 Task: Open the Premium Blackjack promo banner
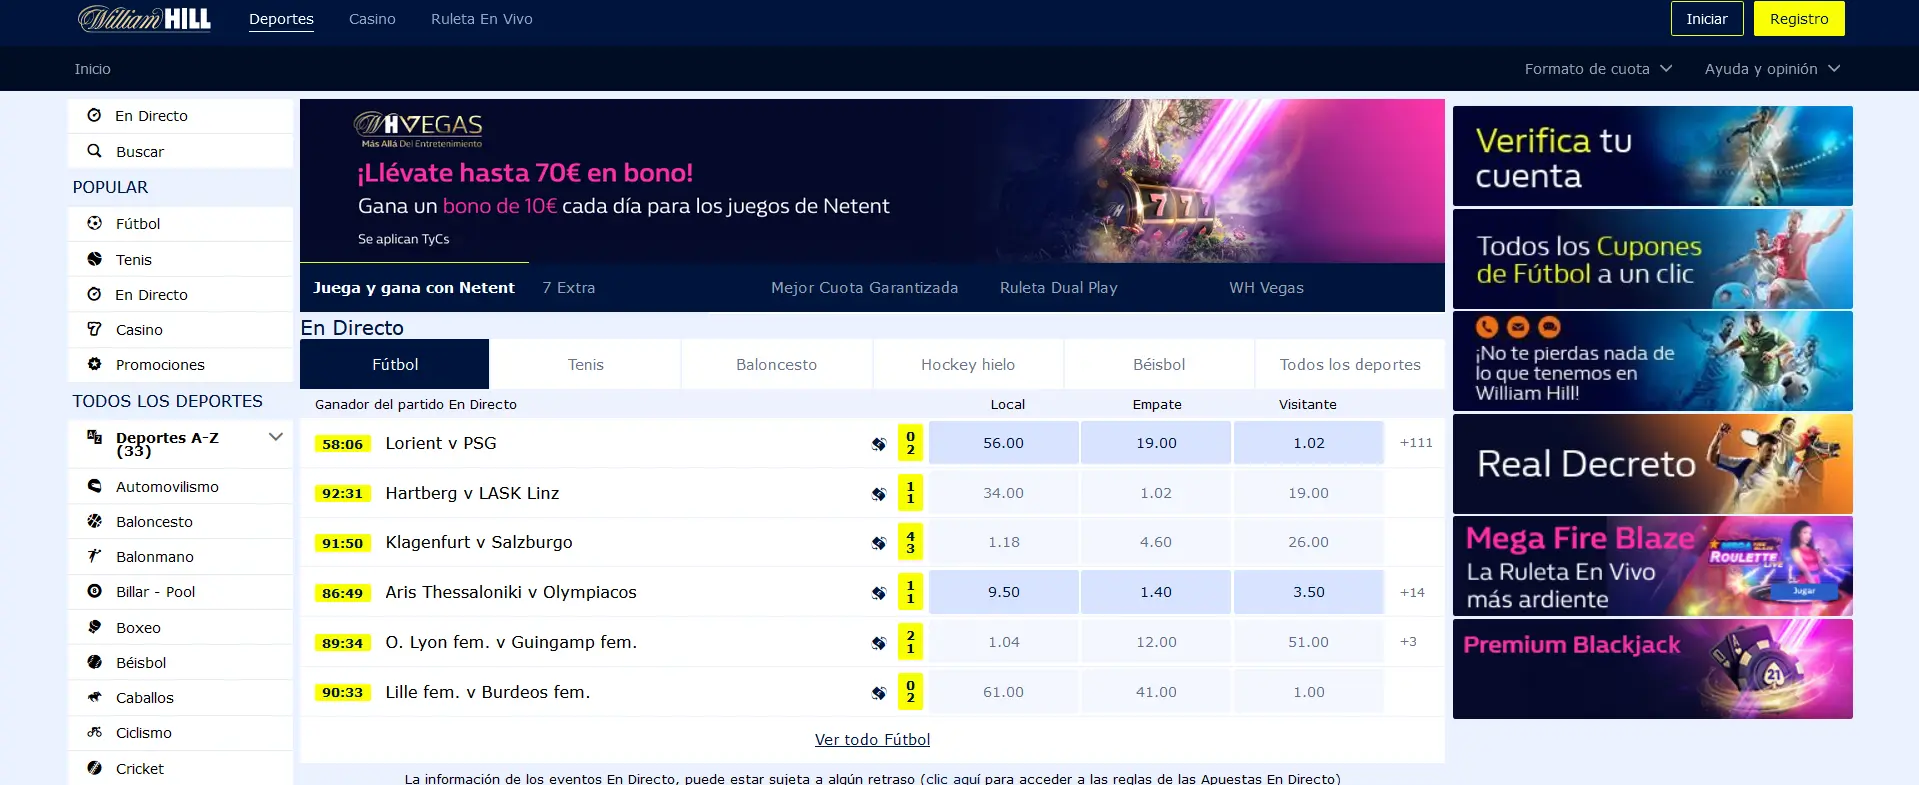tap(1652, 668)
